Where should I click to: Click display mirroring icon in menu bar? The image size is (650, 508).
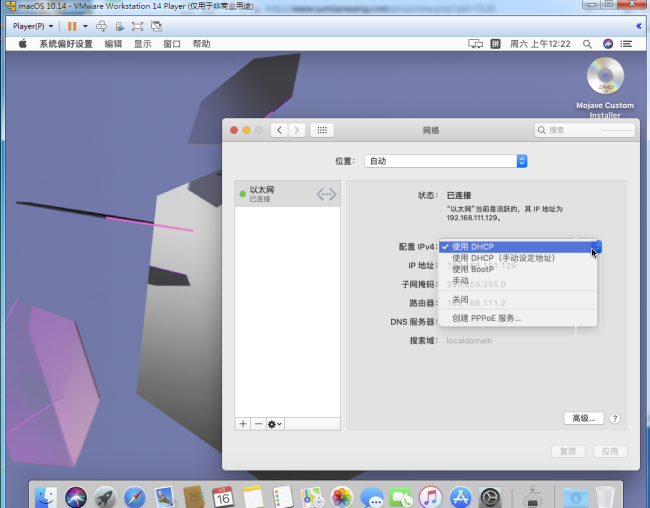(x=475, y=44)
